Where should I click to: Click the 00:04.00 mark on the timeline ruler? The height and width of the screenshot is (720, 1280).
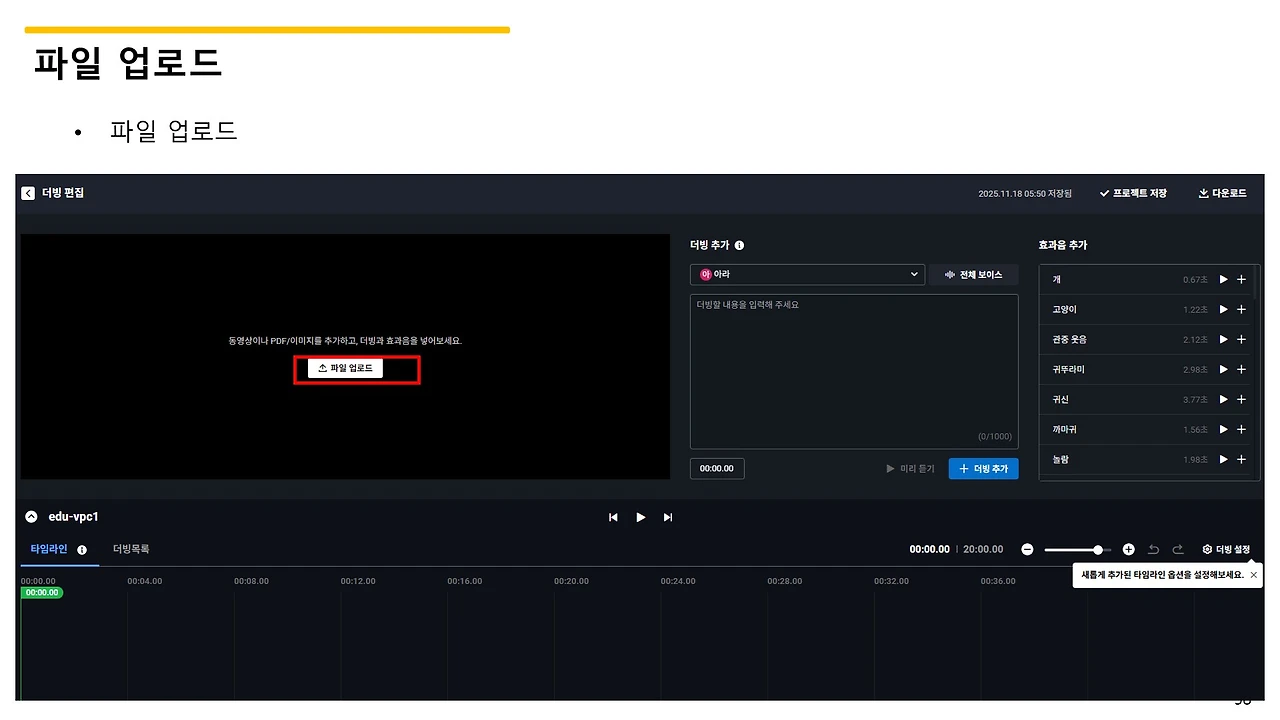(144, 581)
